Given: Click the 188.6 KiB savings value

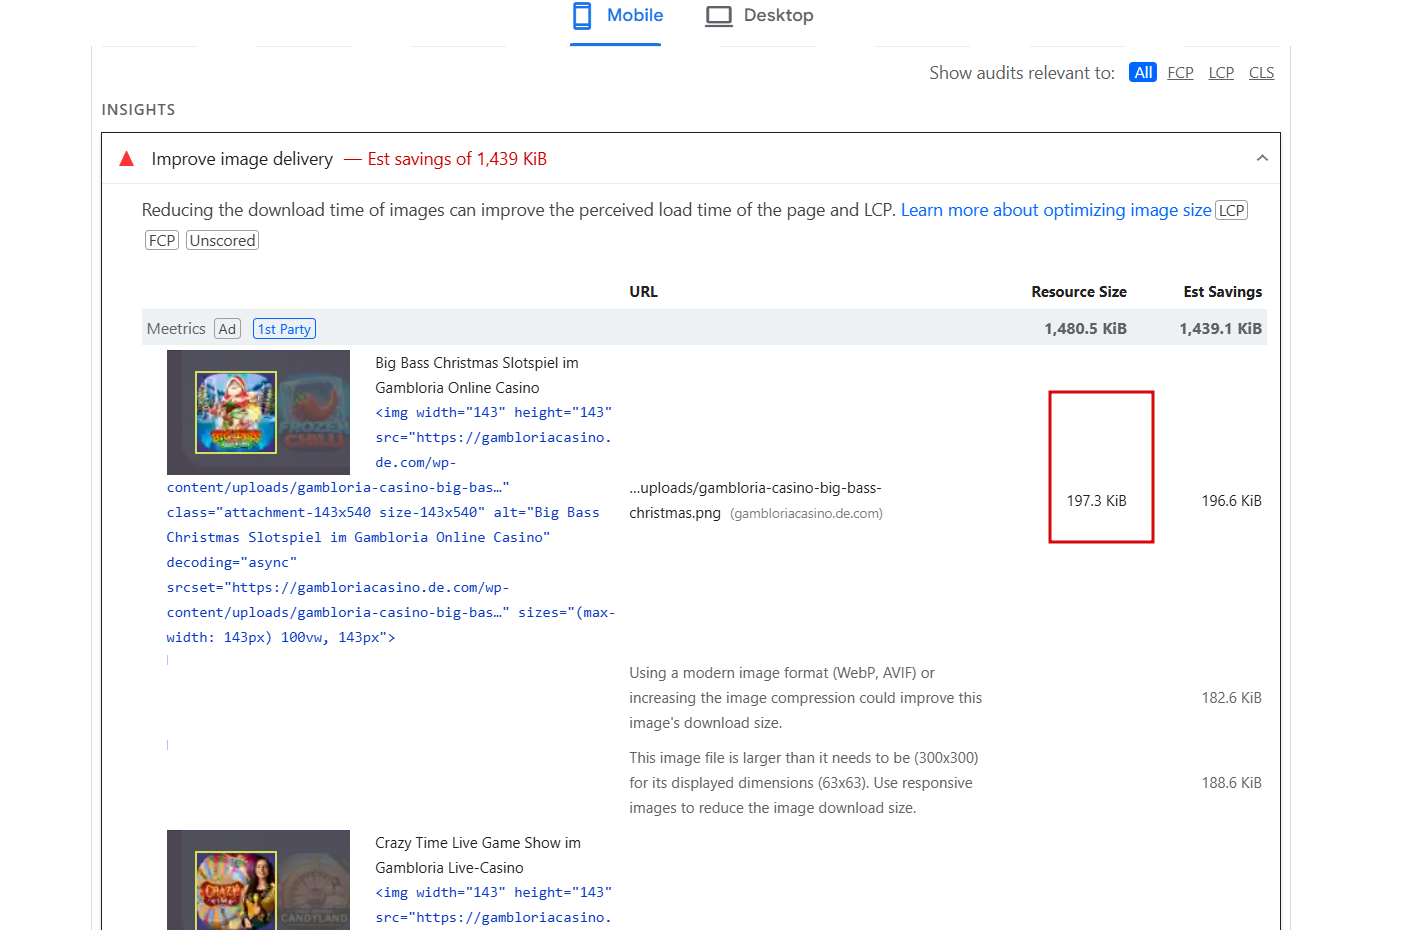Looking at the screenshot, I should [1231, 783].
